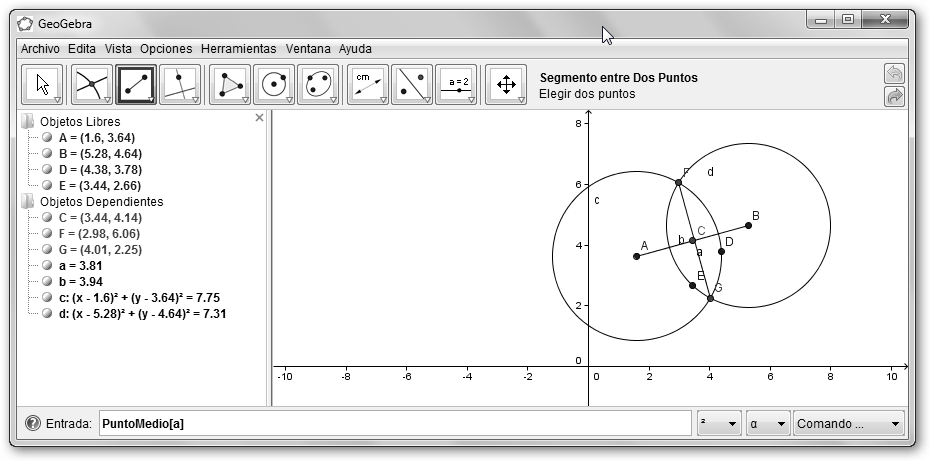The image size is (930, 461).
Task: Choose the Perpendicular Line tool
Action: coord(180,84)
